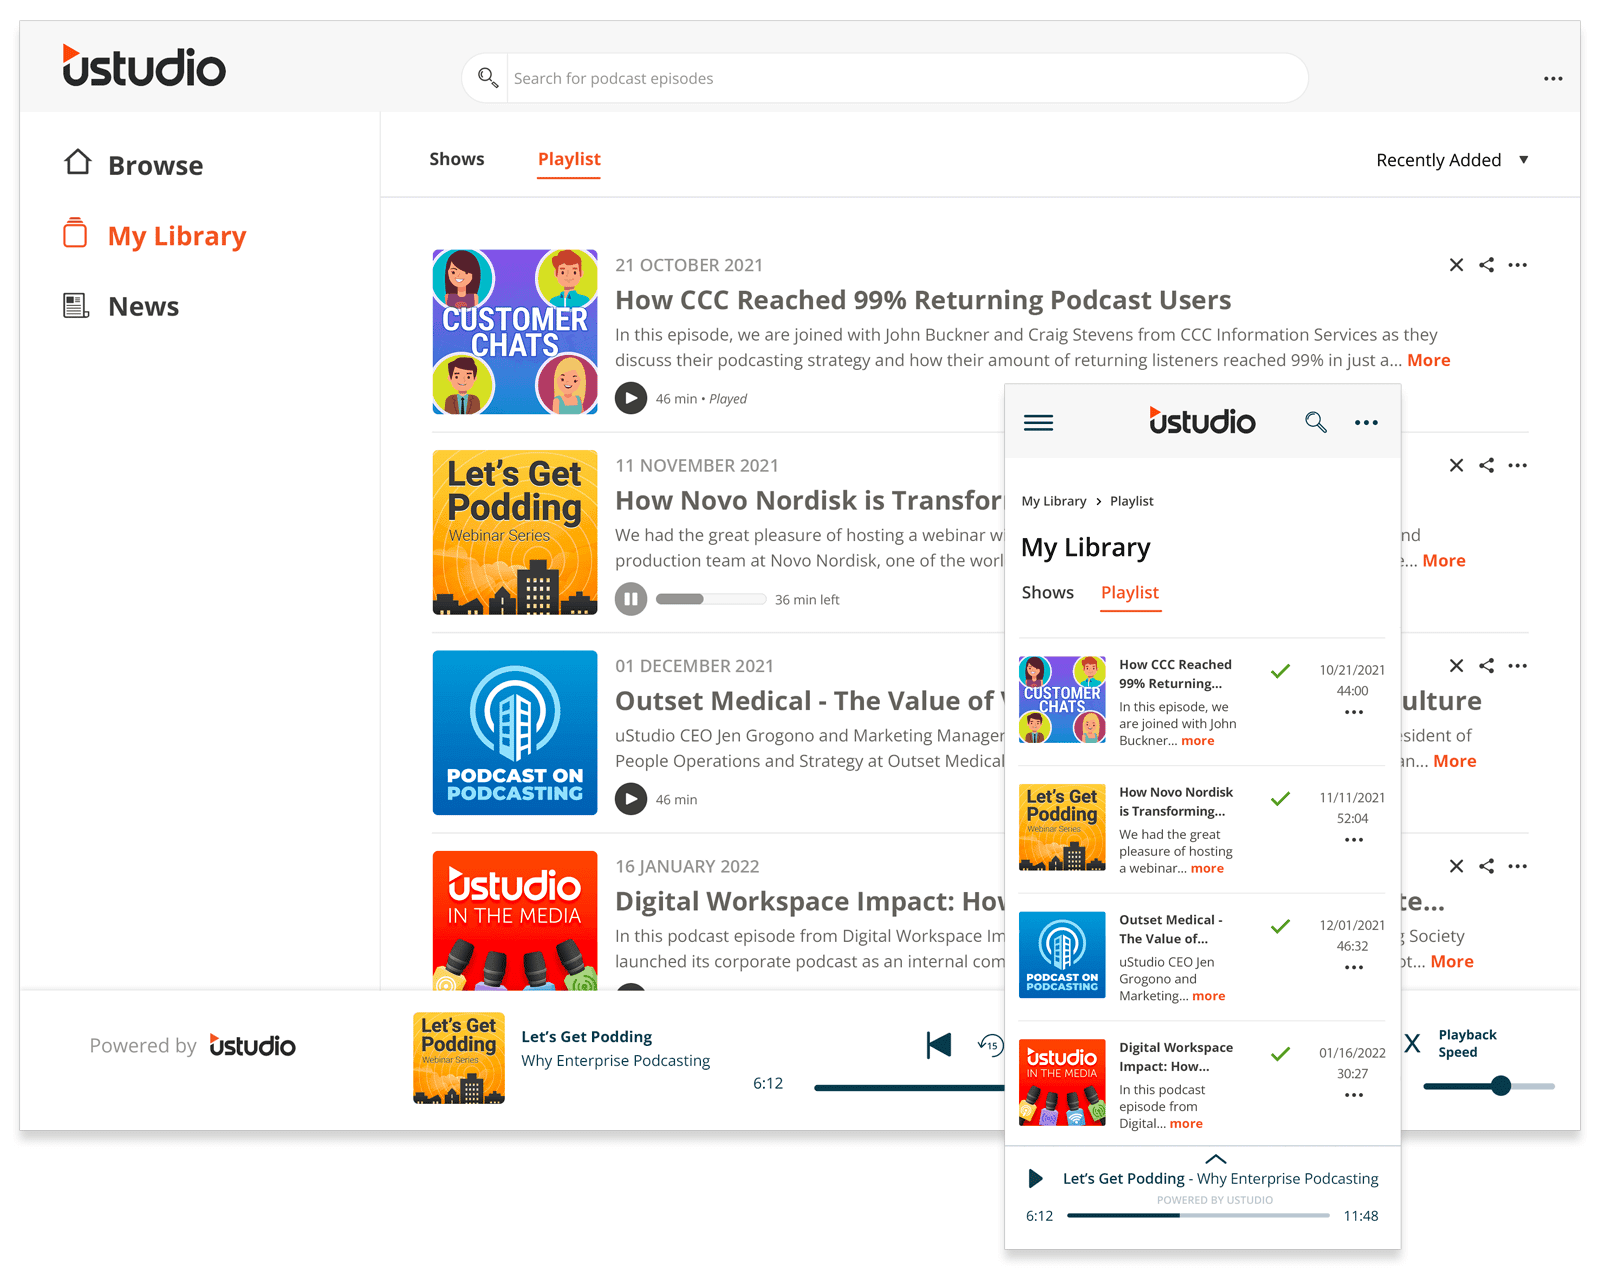
Task: Click the uStudio logo in desktop header
Action: (144, 66)
